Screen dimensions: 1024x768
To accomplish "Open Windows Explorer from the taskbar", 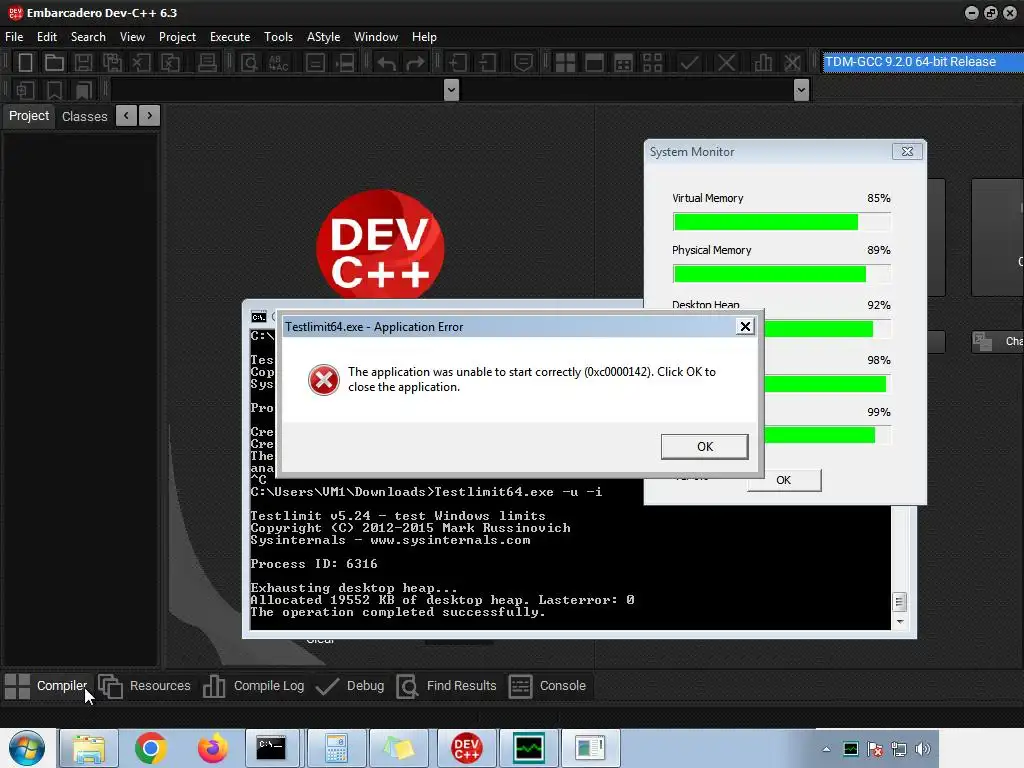I will point(89,748).
